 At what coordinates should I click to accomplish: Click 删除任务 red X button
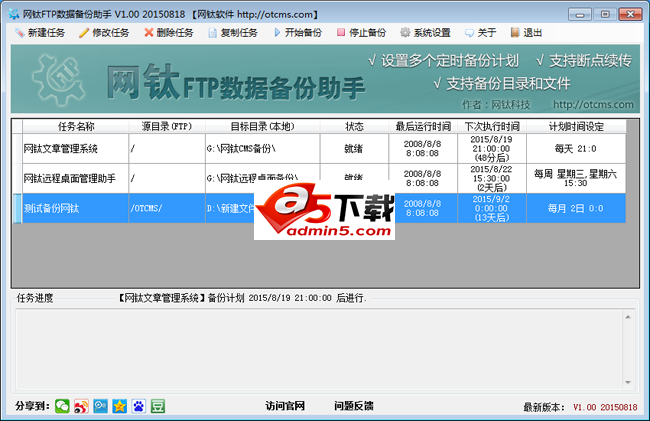click(168, 33)
